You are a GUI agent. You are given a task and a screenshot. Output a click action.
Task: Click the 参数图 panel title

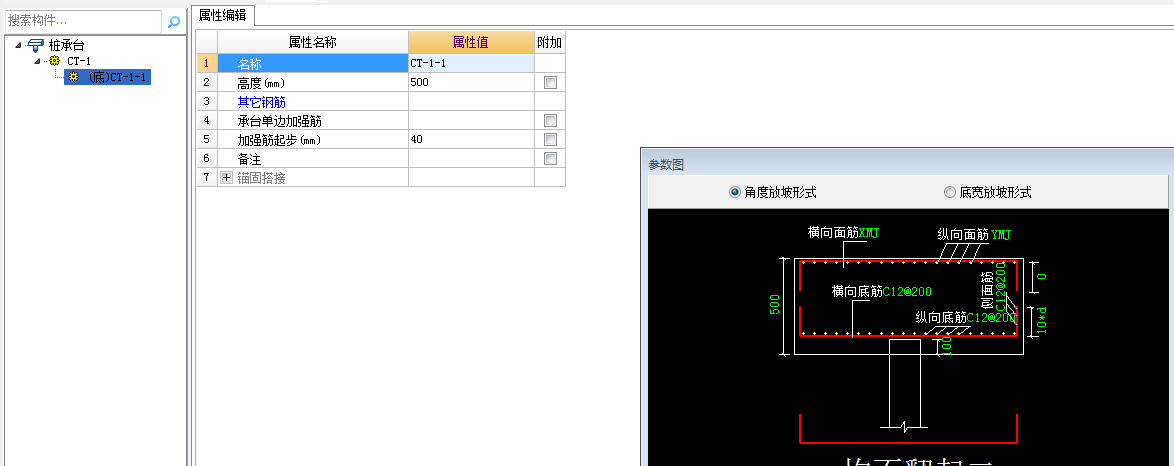click(x=666, y=165)
